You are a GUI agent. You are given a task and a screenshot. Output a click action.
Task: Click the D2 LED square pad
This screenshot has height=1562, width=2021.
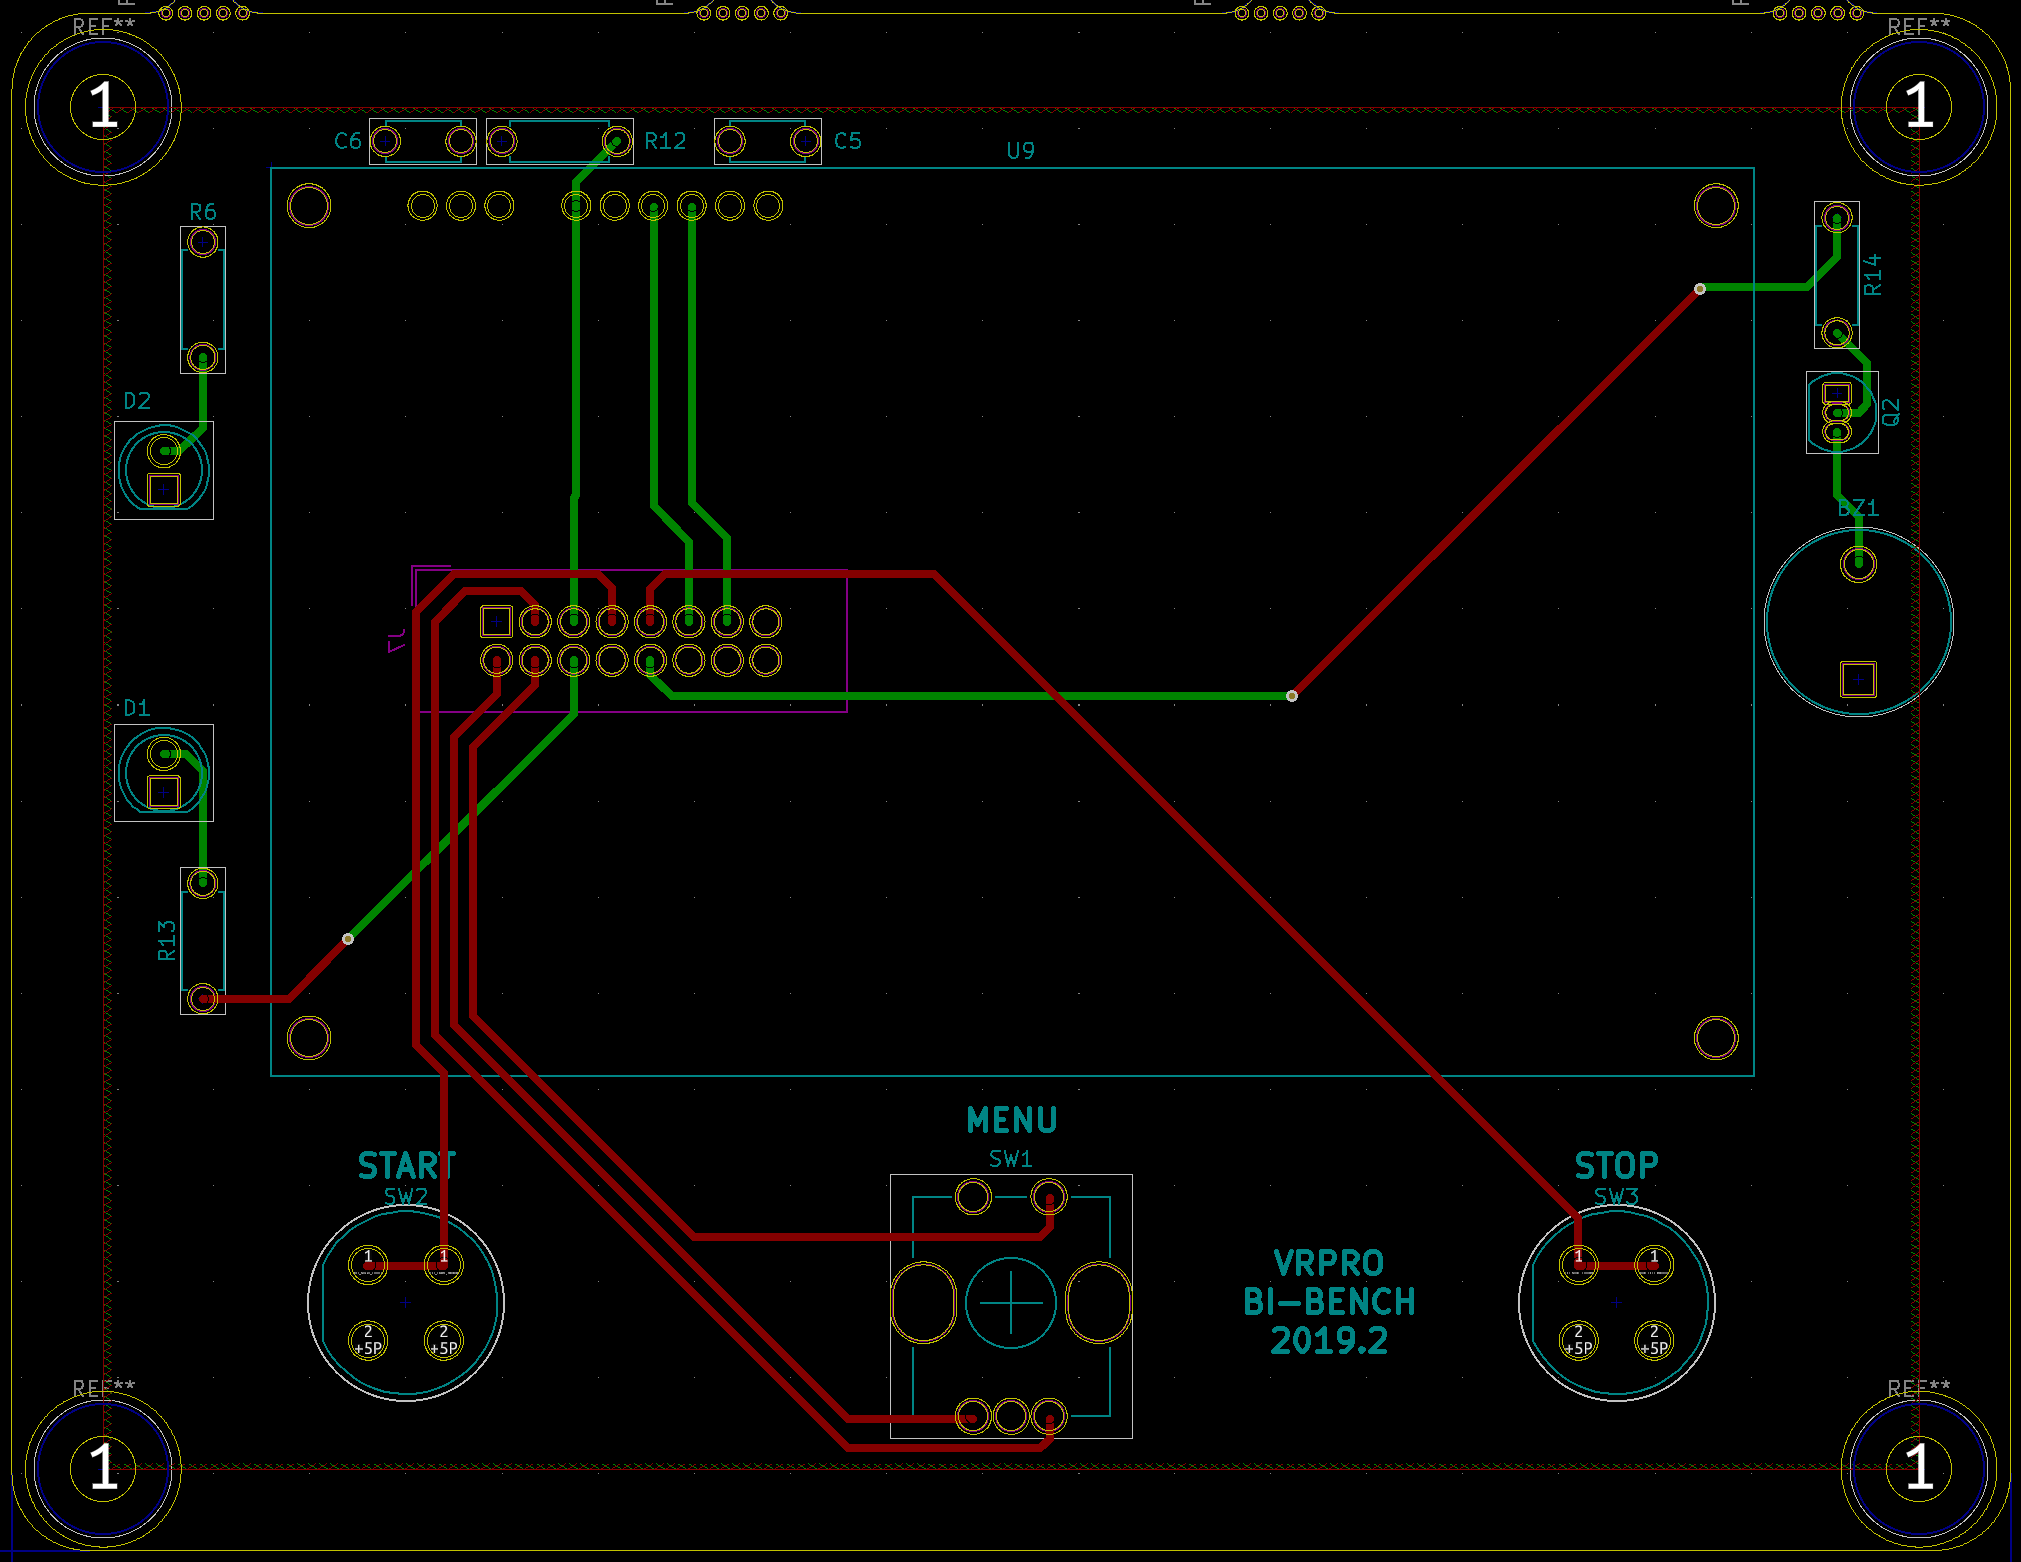pos(163,489)
